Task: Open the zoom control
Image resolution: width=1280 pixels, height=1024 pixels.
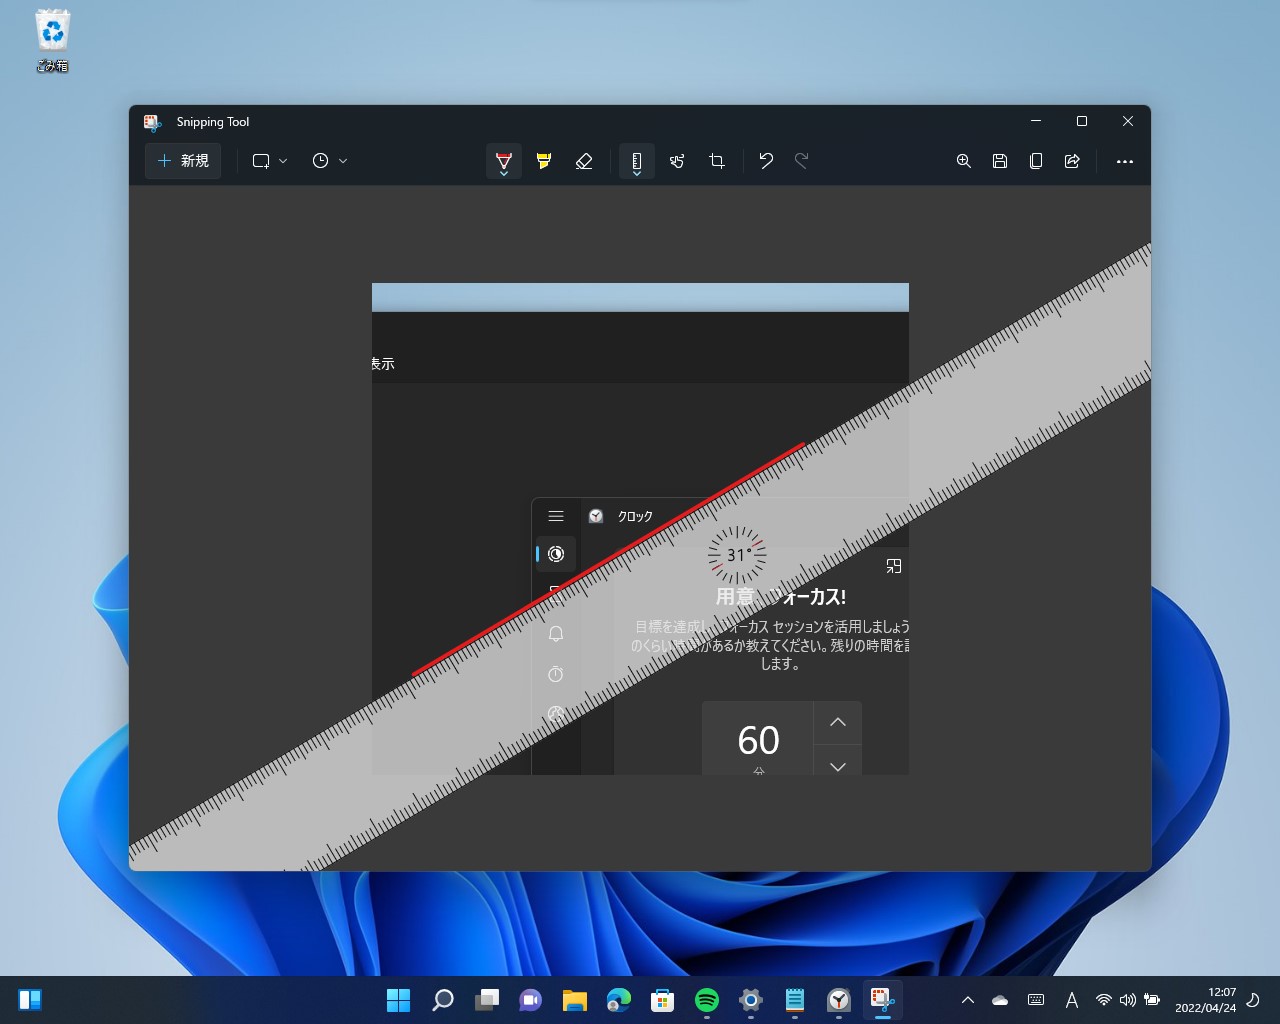Action: point(964,161)
